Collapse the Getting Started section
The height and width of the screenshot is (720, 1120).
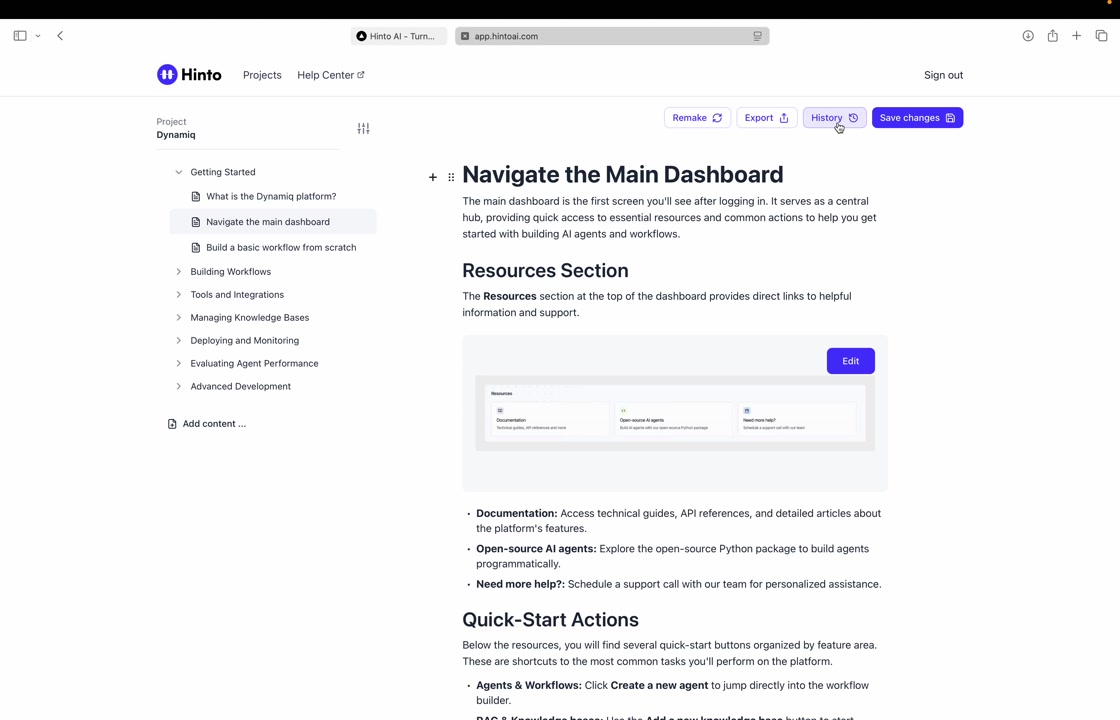[179, 172]
